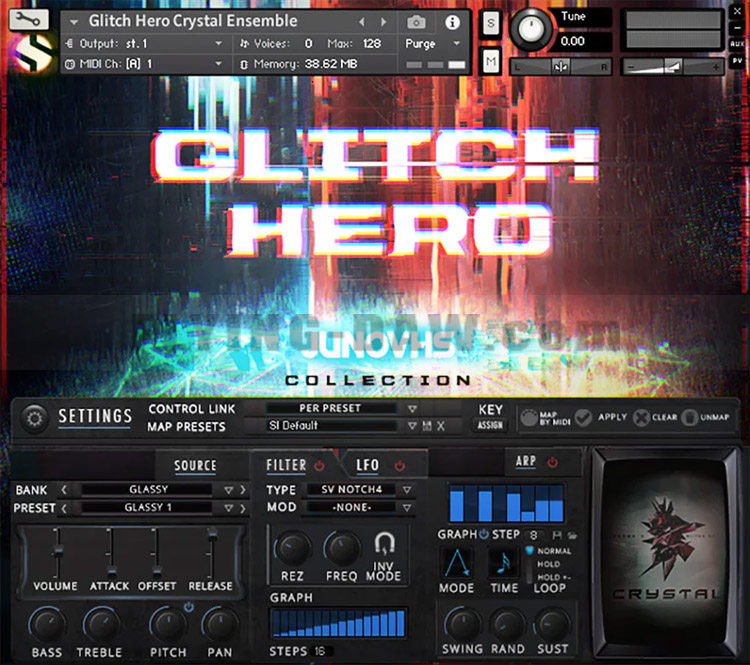Click the FREQ knob

coord(342,548)
